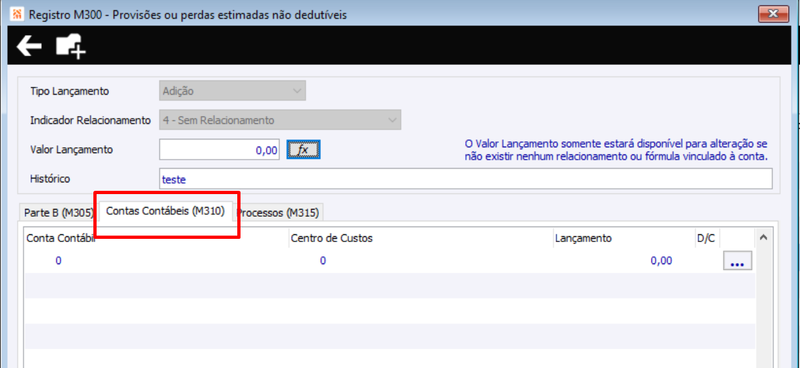
Task: Click the Histórico field containing teste
Action: pos(466,179)
